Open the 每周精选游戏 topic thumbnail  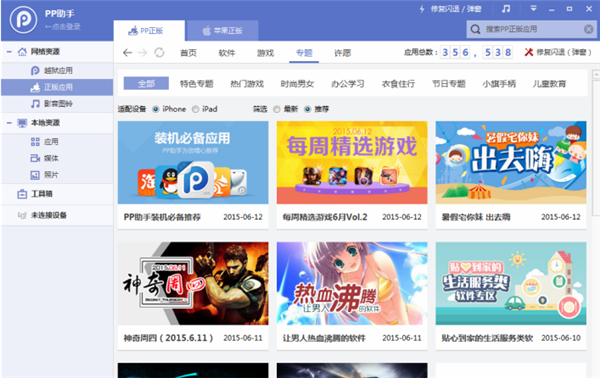point(352,163)
